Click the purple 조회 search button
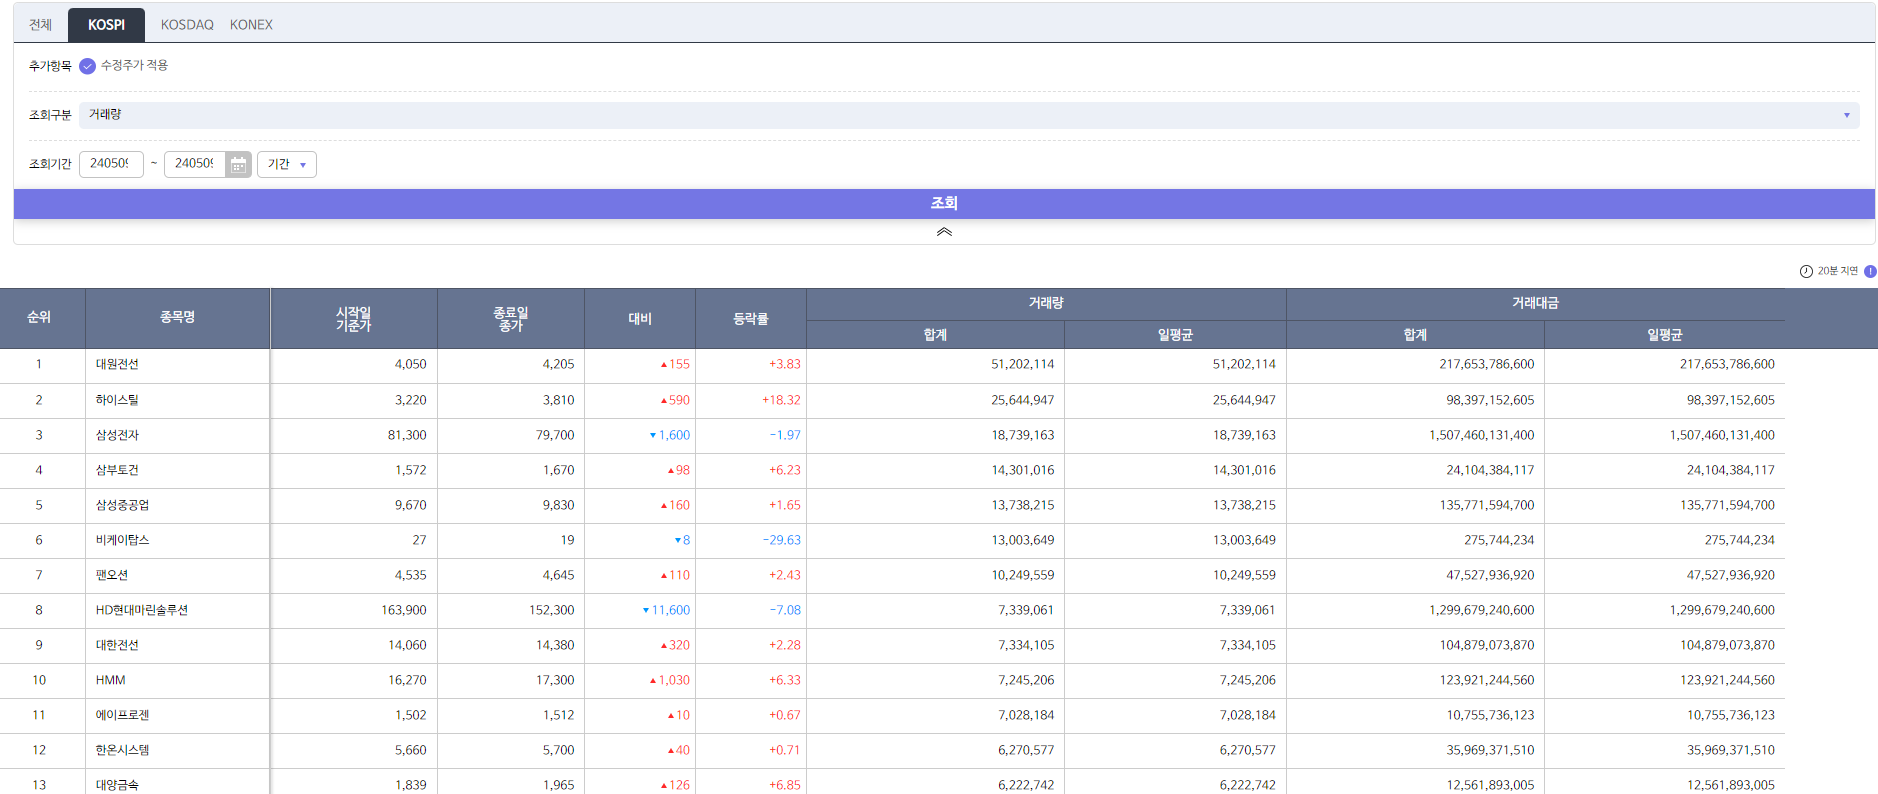This screenshot has width=1878, height=794. tap(944, 203)
